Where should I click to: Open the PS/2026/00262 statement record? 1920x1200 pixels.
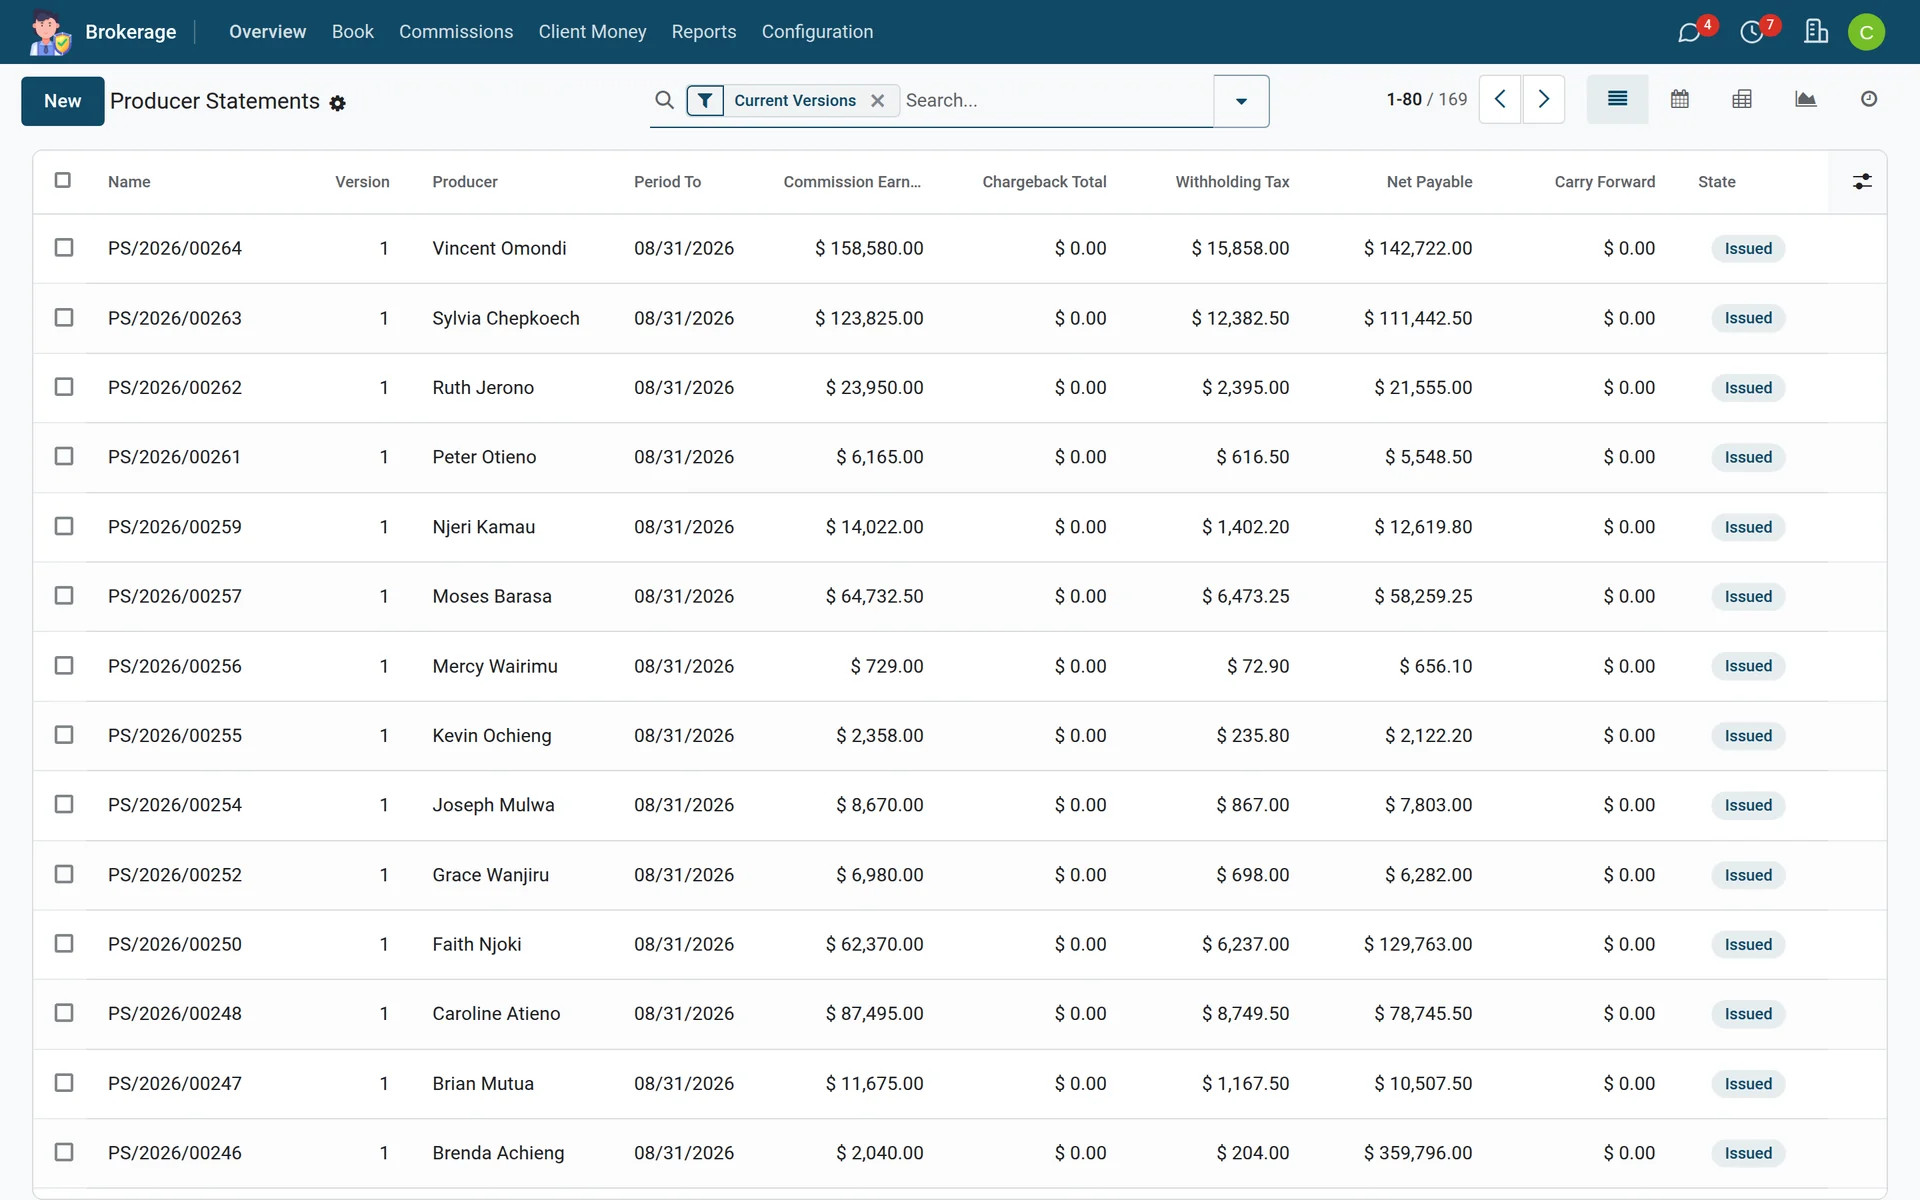[x=175, y=387]
